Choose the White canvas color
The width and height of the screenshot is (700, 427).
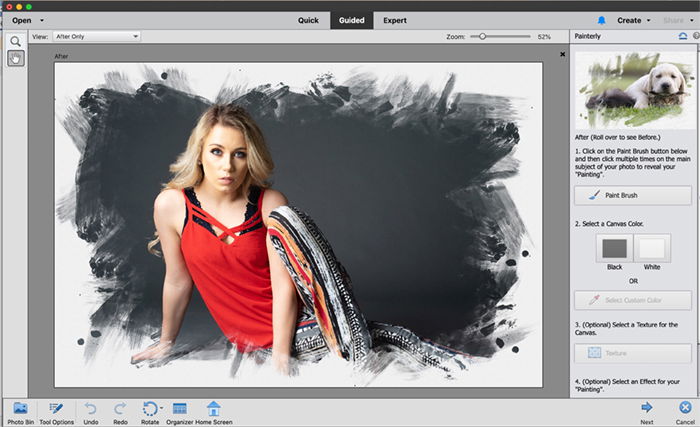[x=652, y=248]
